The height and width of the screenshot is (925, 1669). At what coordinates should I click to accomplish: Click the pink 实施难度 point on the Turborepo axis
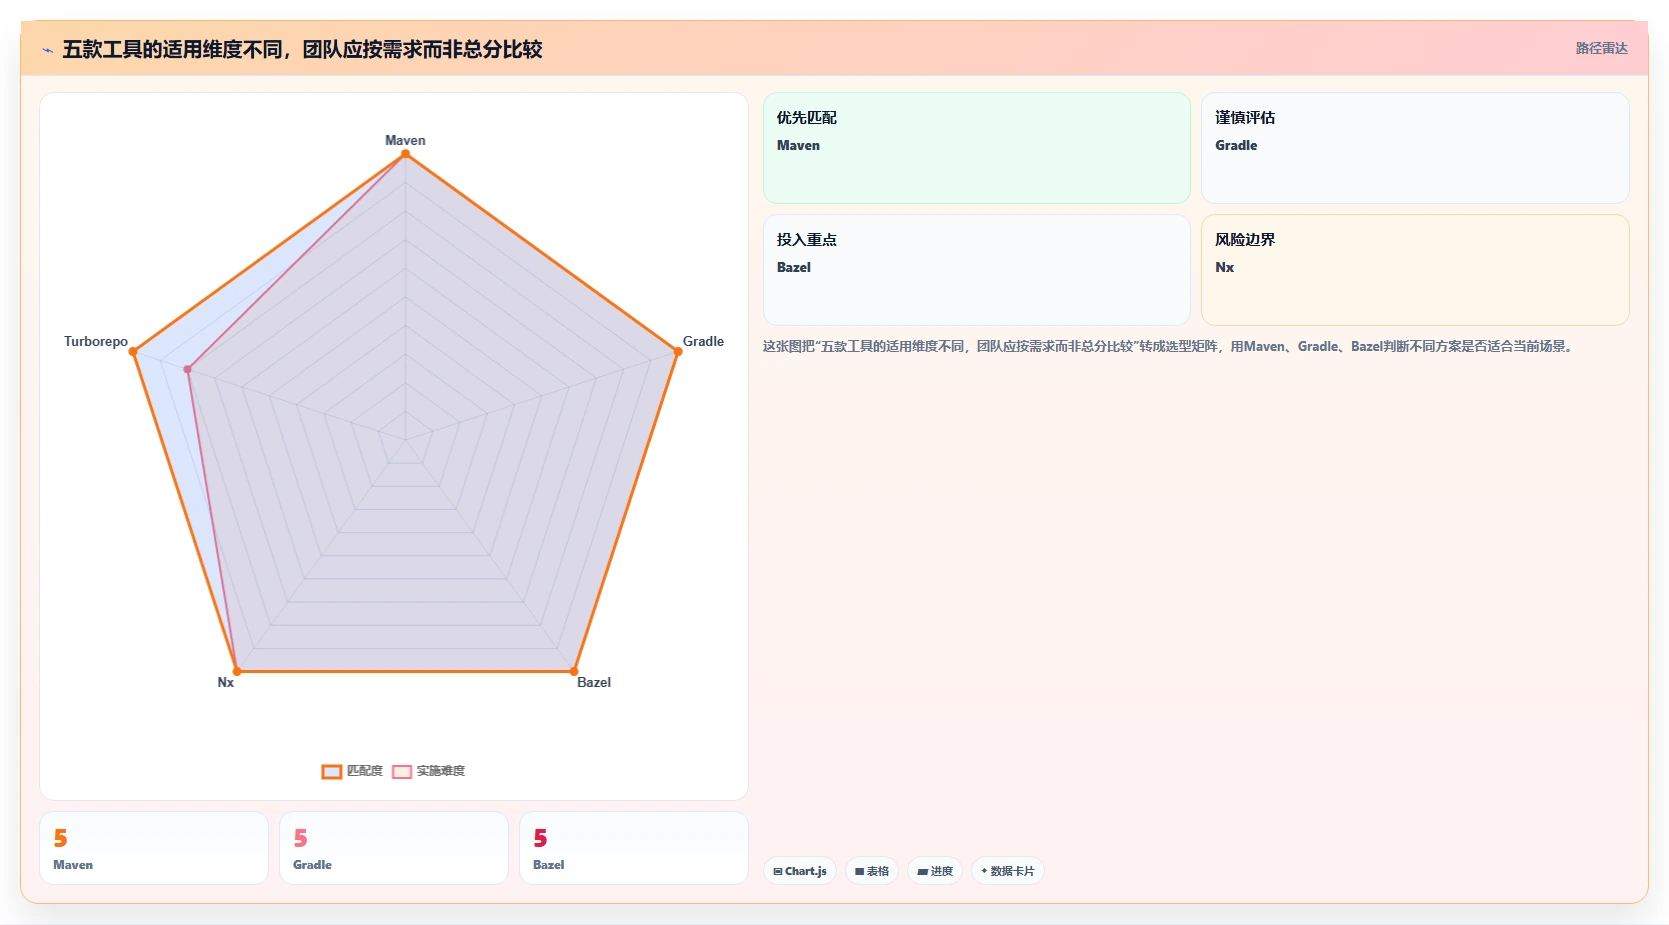click(x=188, y=369)
